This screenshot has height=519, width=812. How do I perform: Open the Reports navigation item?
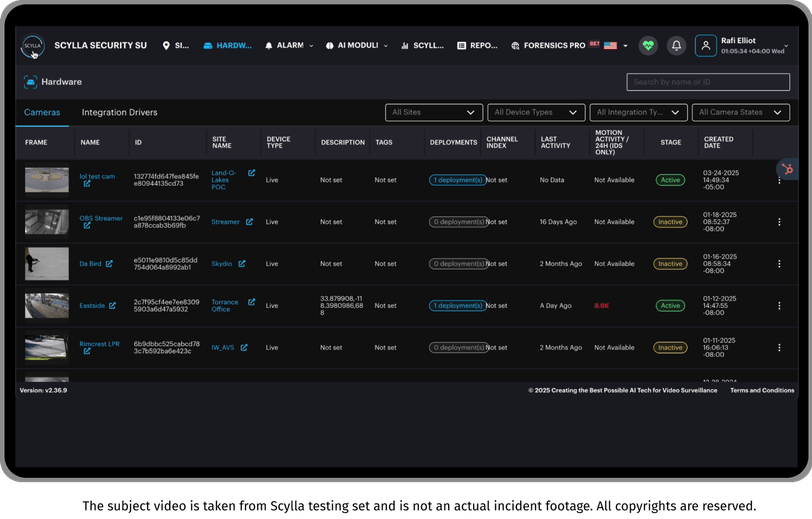(x=477, y=46)
